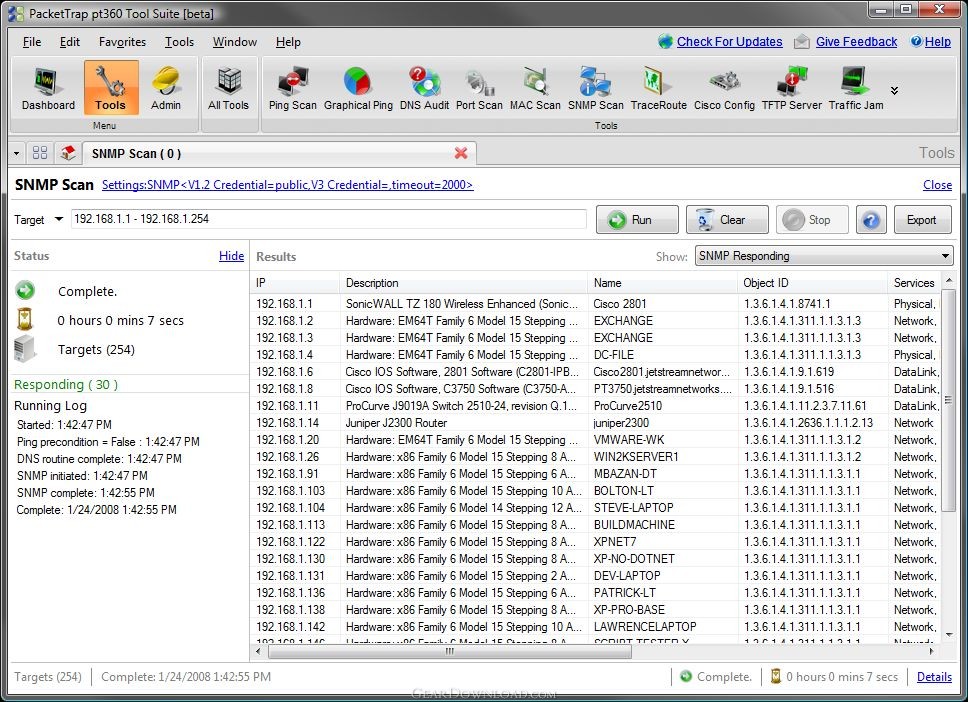
Task: Open the Port Scan tool
Action: [479, 88]
